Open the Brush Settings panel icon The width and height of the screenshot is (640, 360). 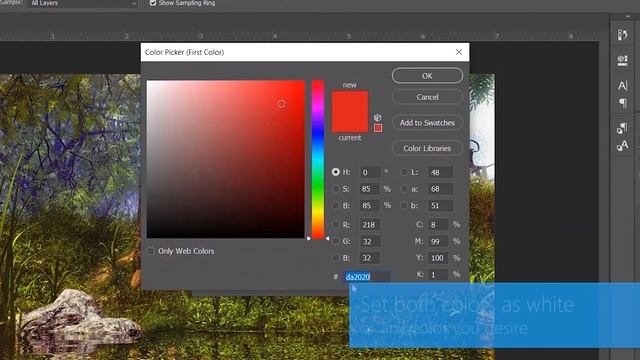[x=622, y=35]
